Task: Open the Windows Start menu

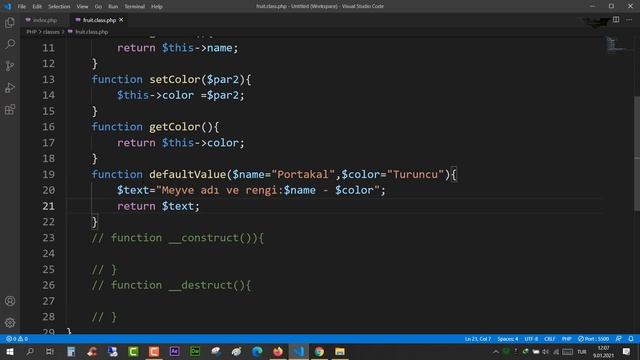Action: coord(9,351)
